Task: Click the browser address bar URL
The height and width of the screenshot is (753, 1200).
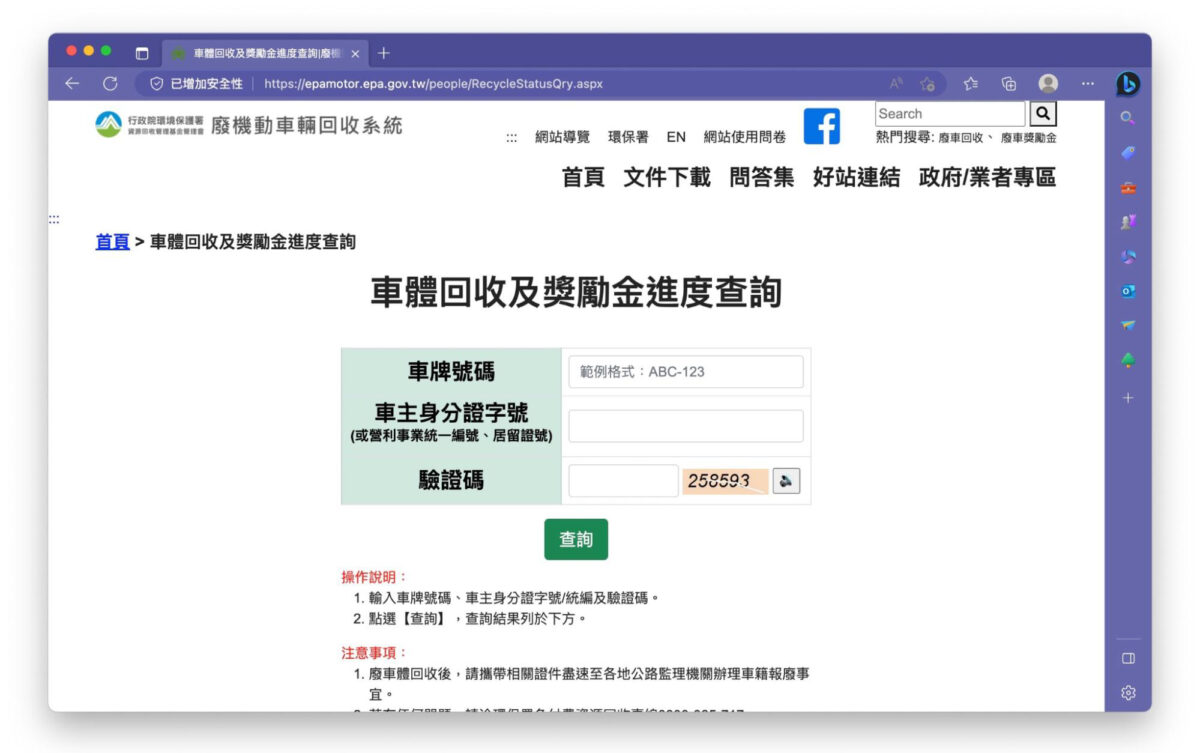Action: click(x=433, y=84)
